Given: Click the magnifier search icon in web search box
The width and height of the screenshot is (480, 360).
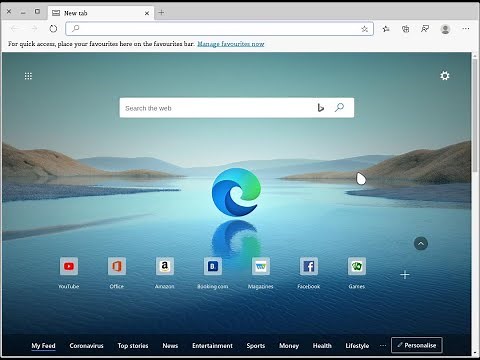Looking at the screenshot, I should click(339, 107).
